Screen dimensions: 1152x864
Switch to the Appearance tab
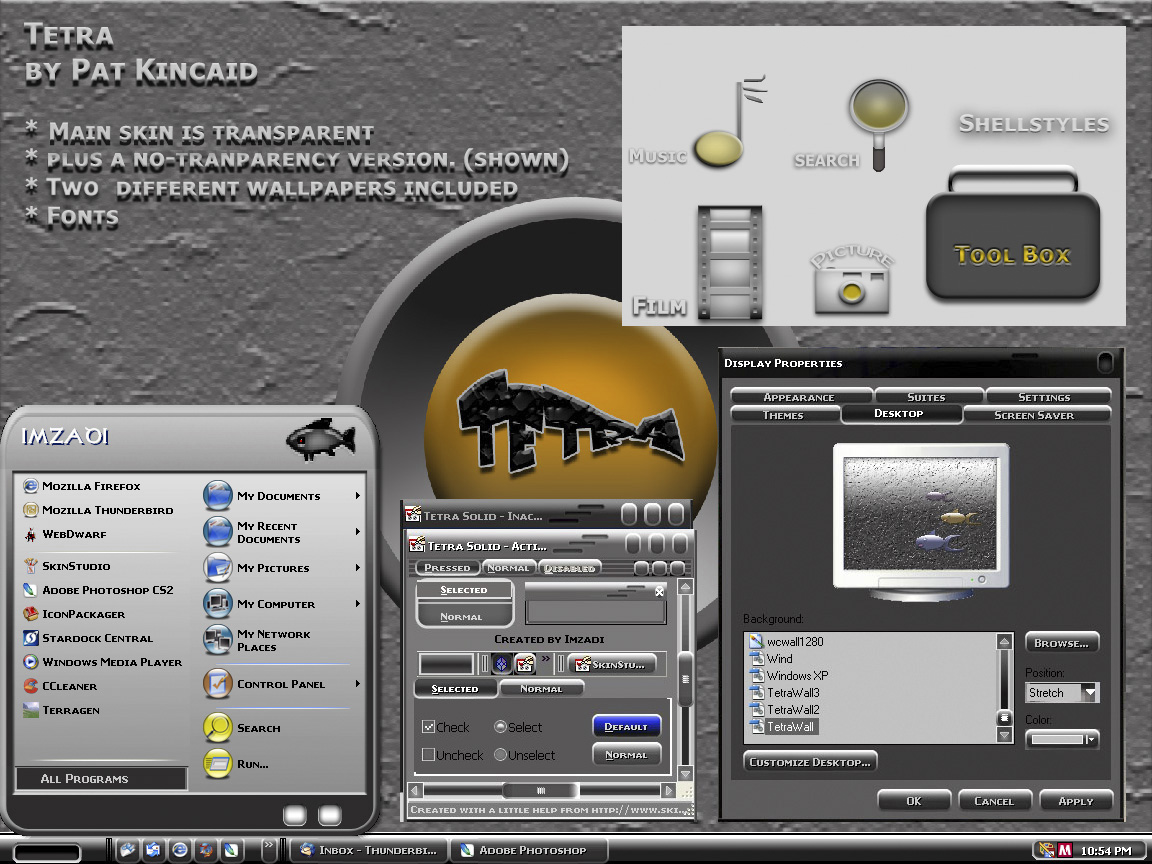point(801,397)
